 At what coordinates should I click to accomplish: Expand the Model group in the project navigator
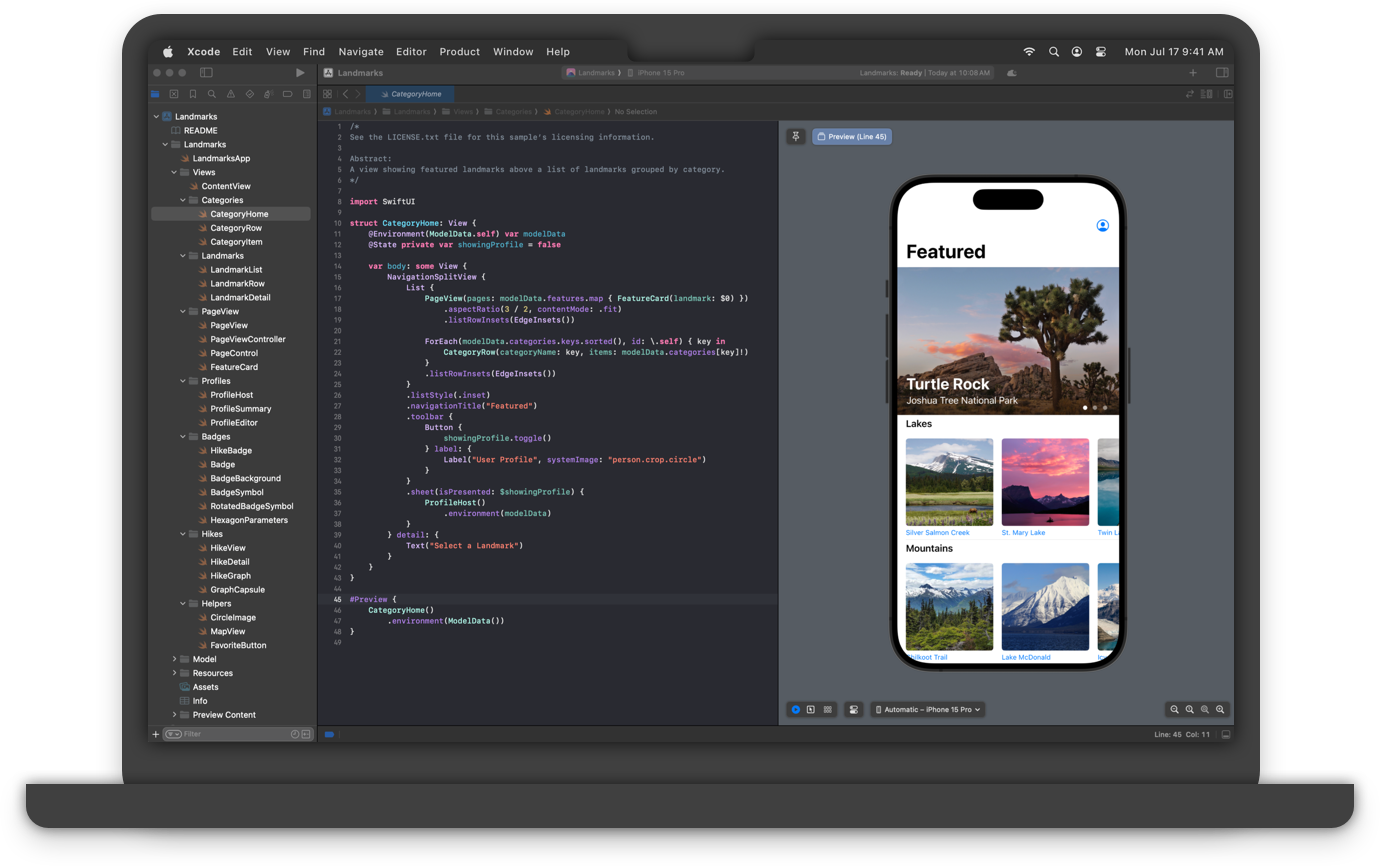[174, 658]
